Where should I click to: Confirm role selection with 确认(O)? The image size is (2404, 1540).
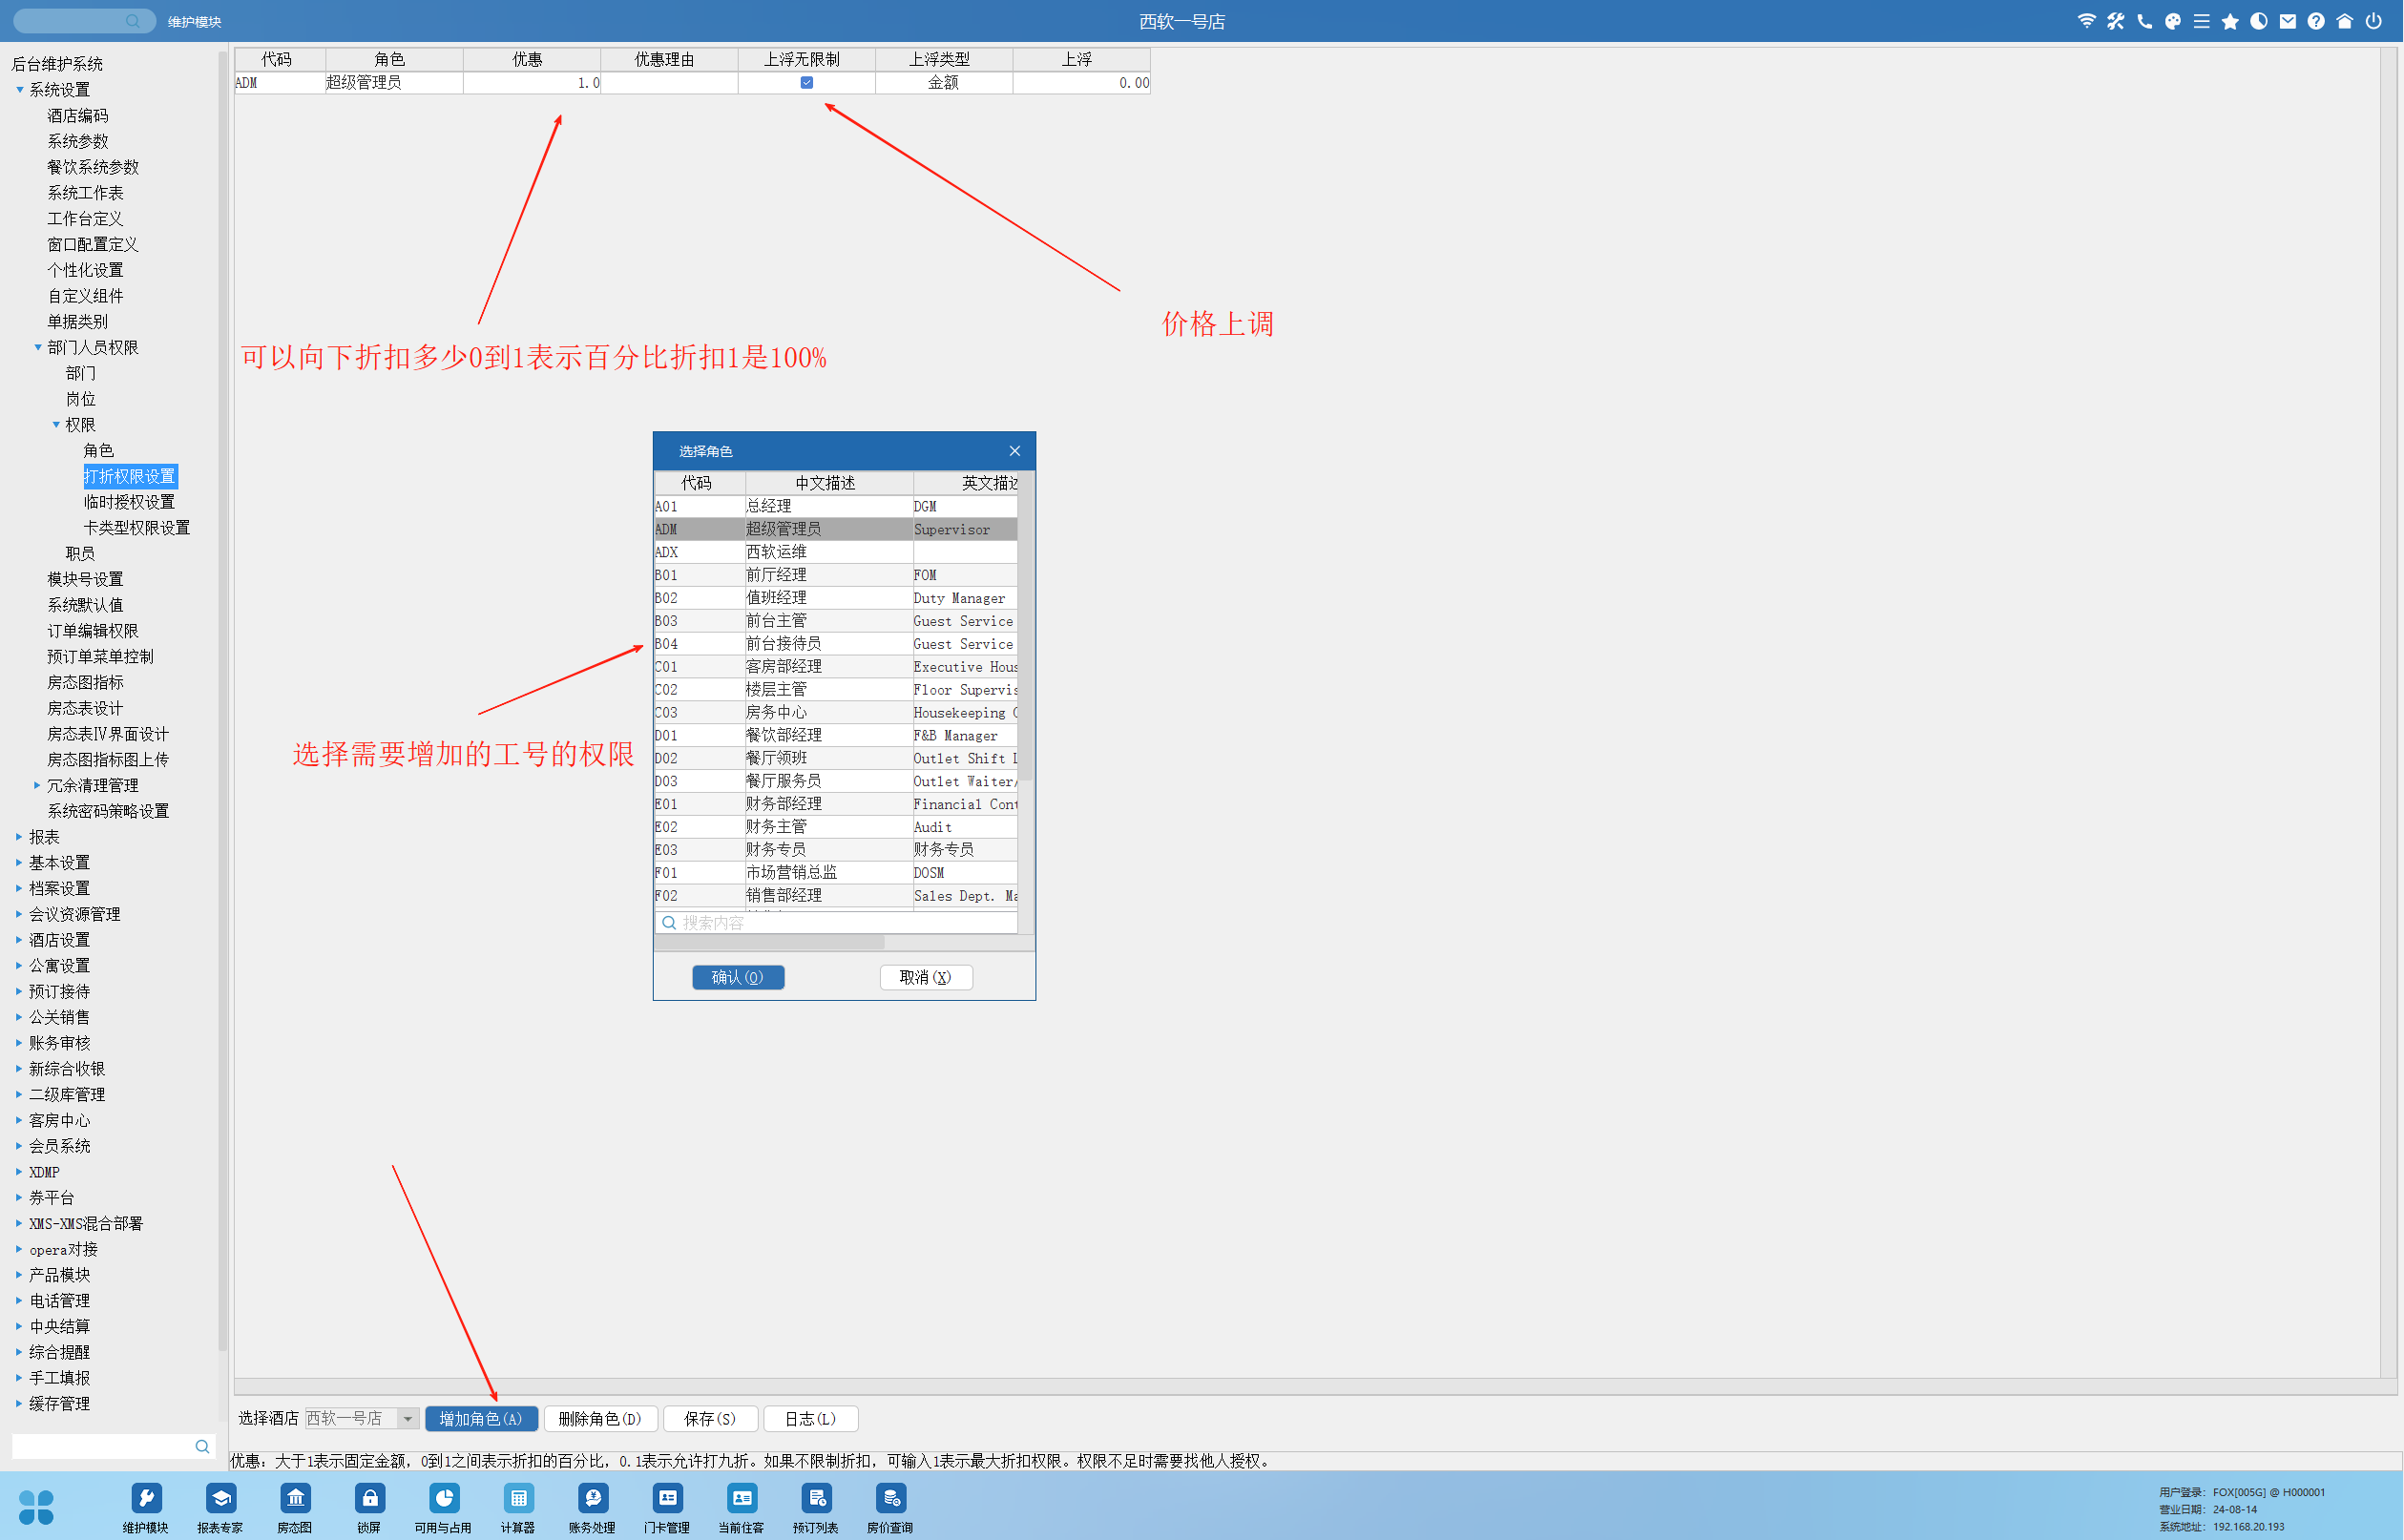[738, 978]
